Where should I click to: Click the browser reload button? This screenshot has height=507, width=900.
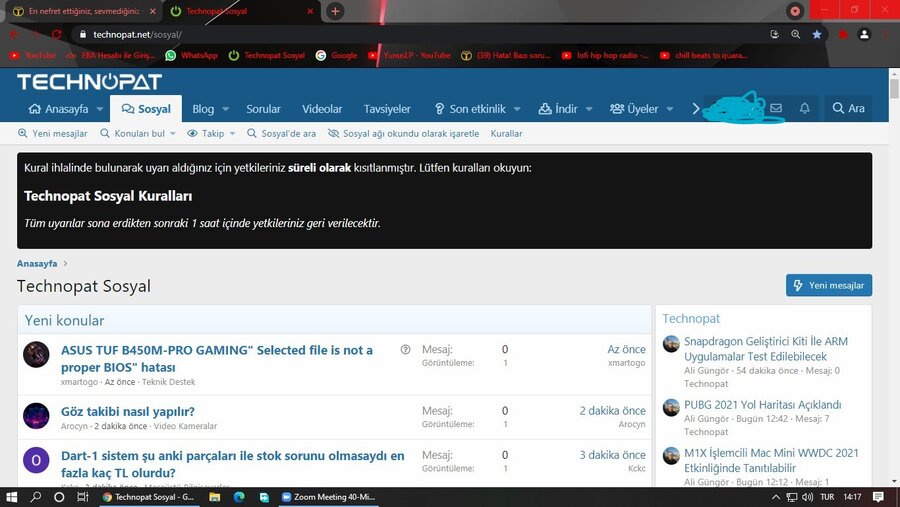click(x=56, y=34)
